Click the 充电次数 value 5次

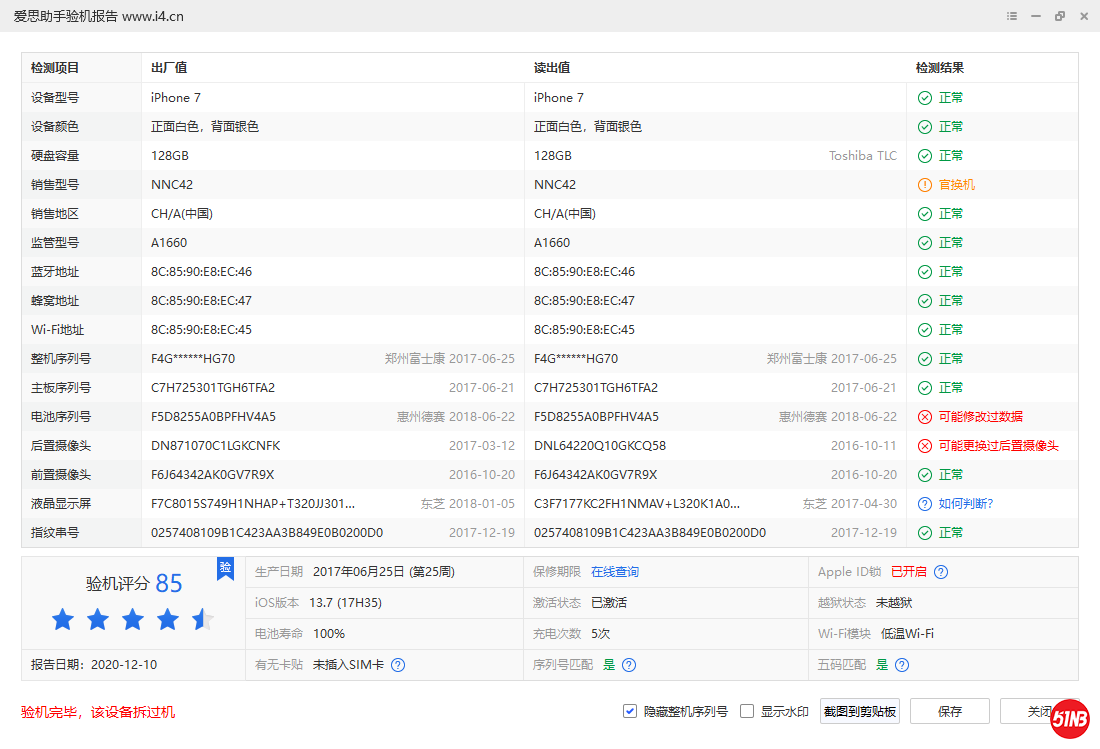[601, 634]
